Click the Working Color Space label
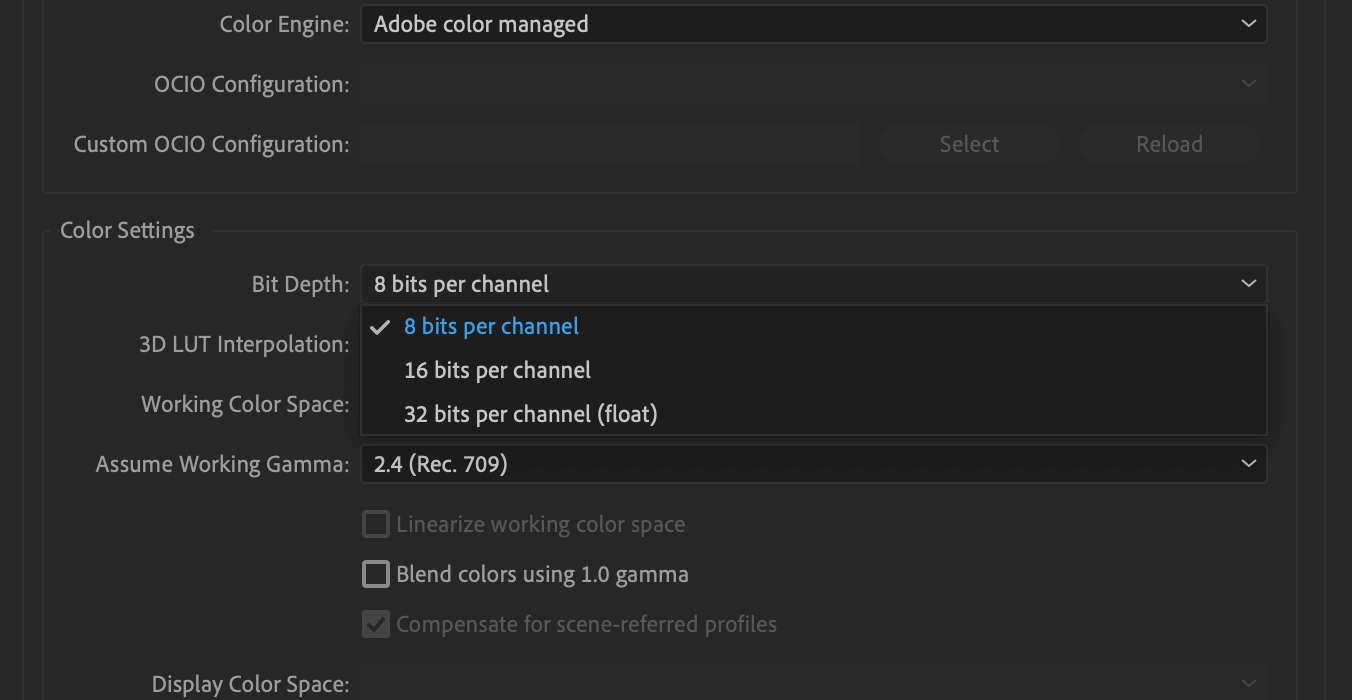Screen dimensions: 1352x700 tap(245, 404)
